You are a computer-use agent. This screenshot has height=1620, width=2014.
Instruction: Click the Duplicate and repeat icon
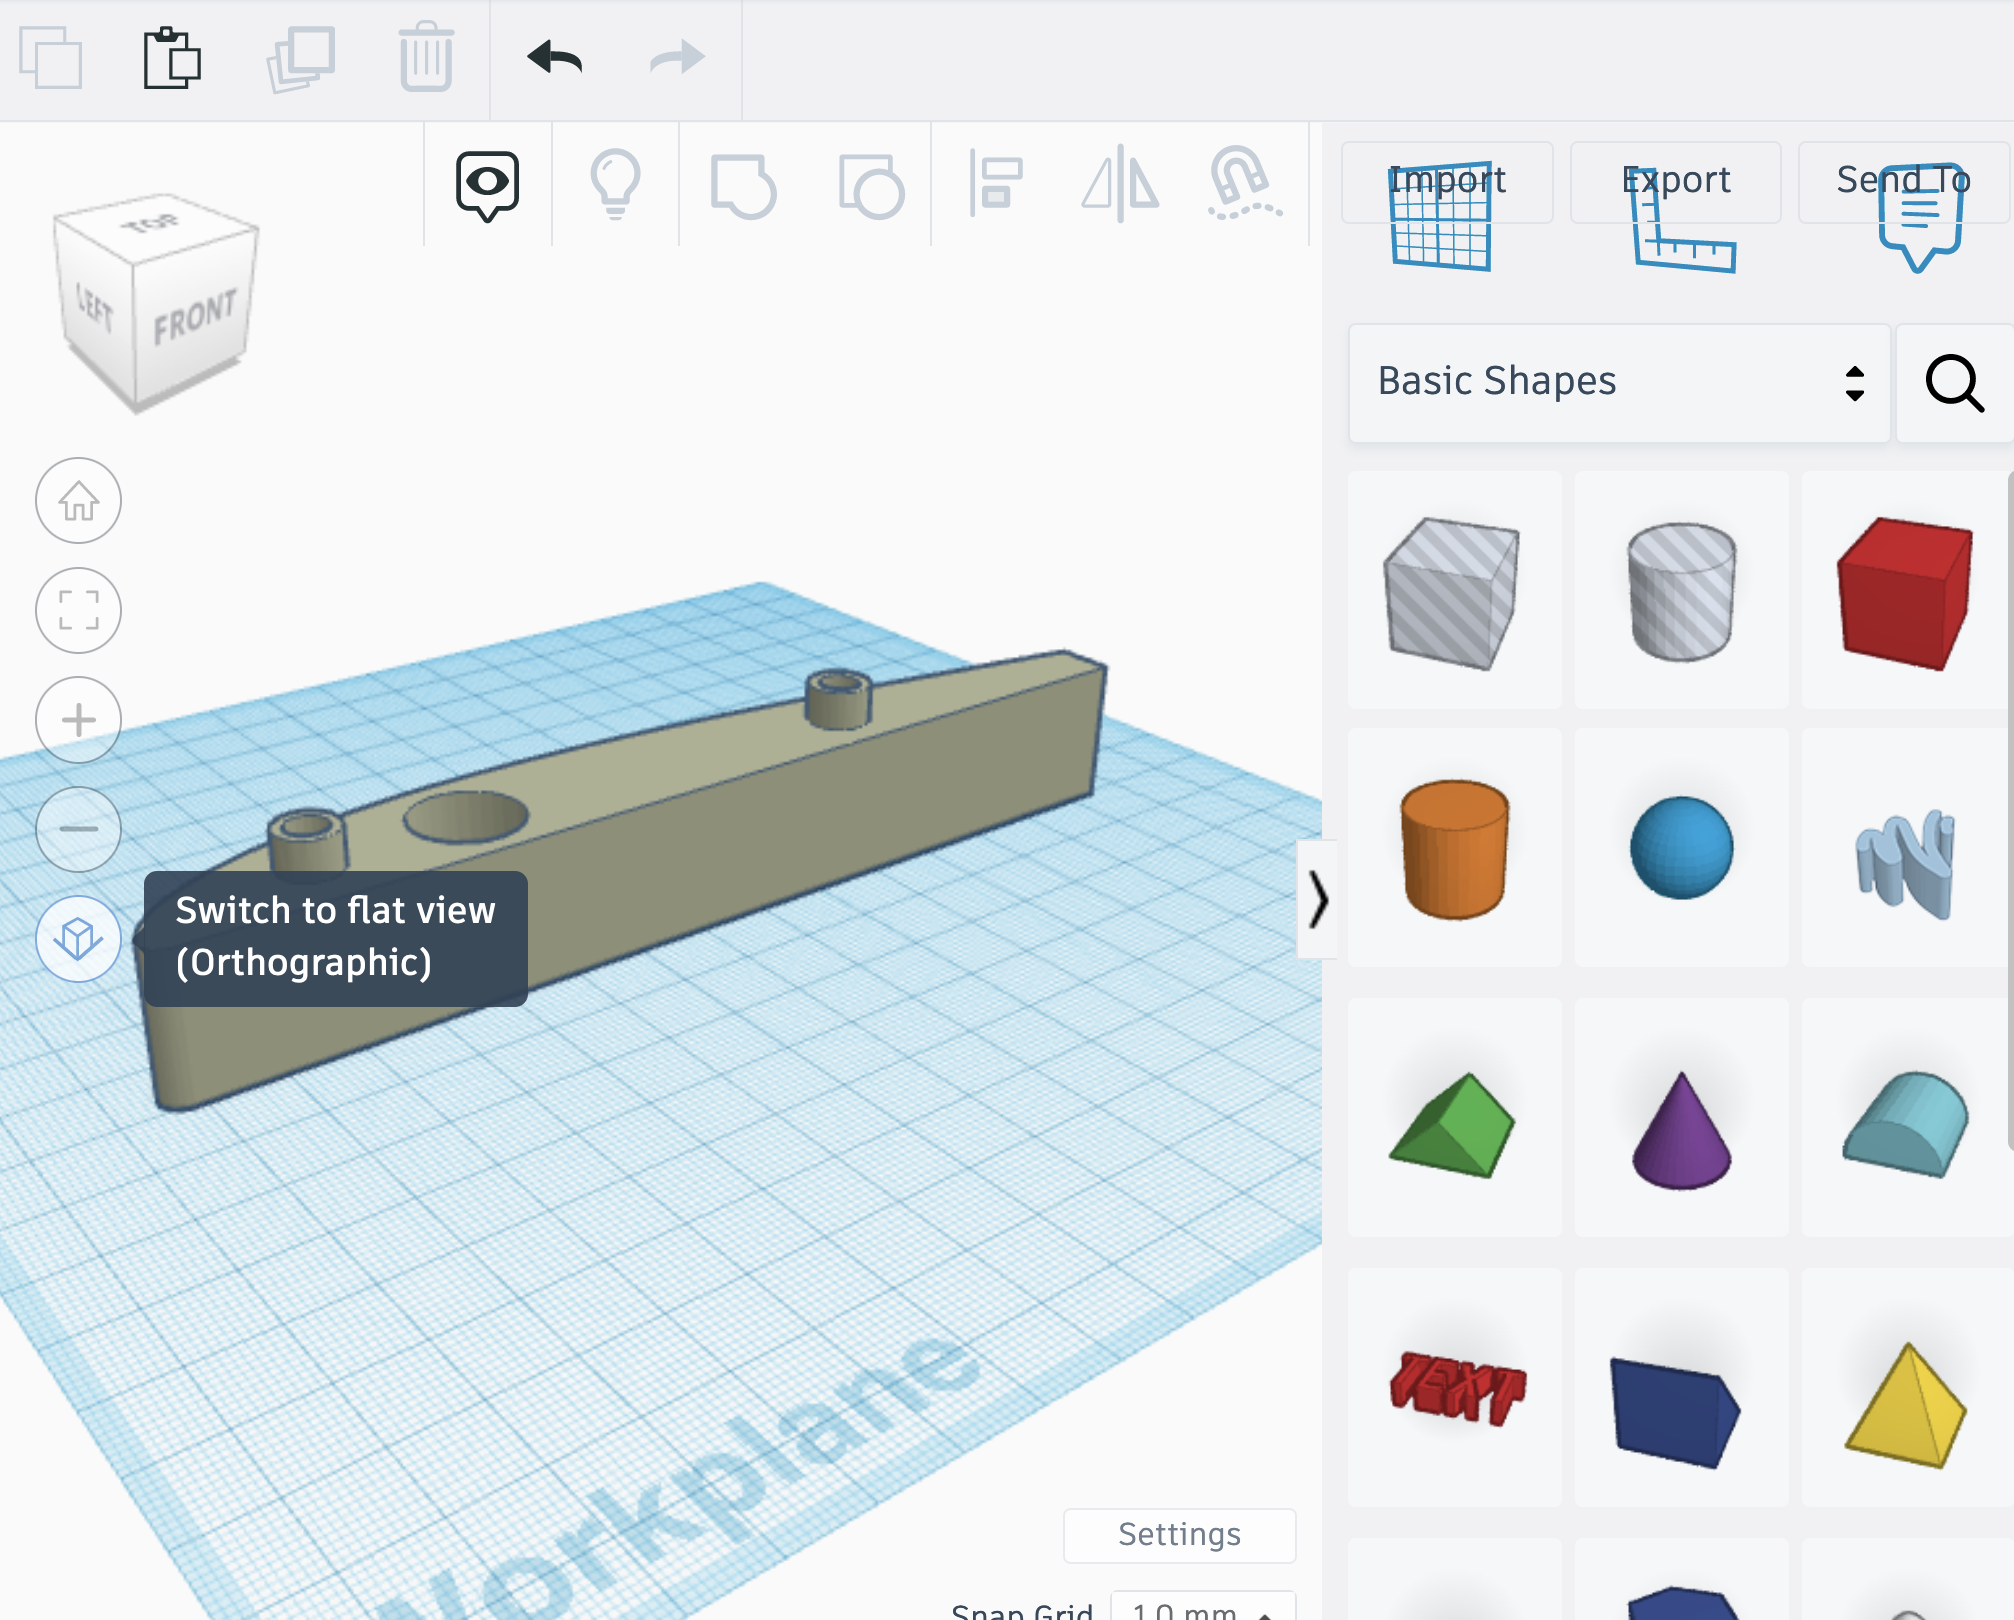[300, 59]
